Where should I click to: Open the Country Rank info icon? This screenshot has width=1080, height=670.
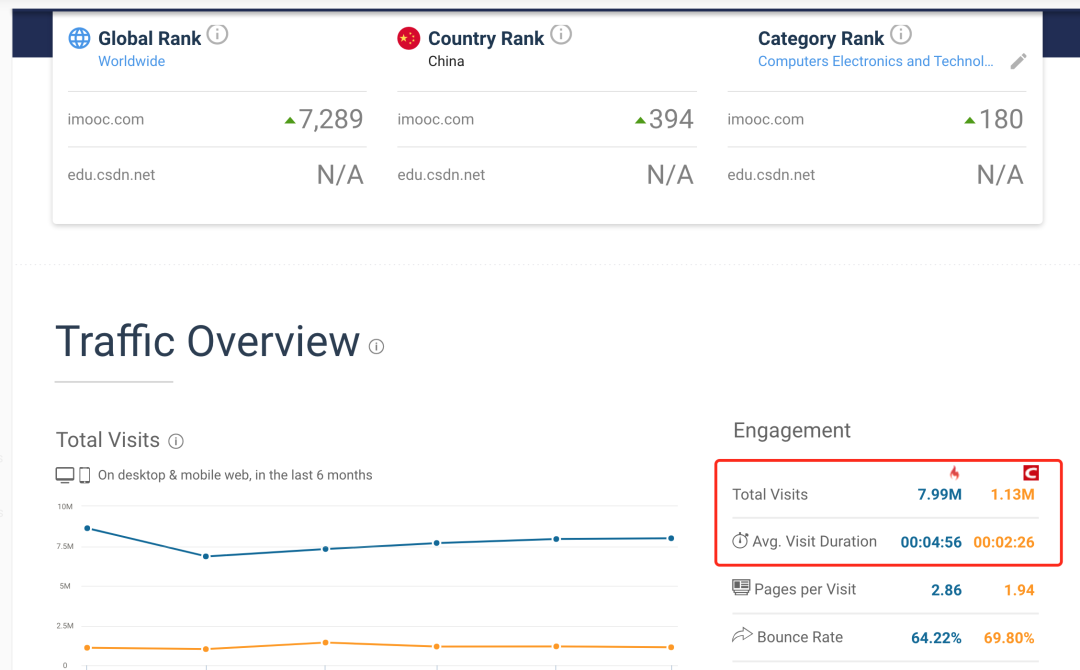click(x=561, y=34)
